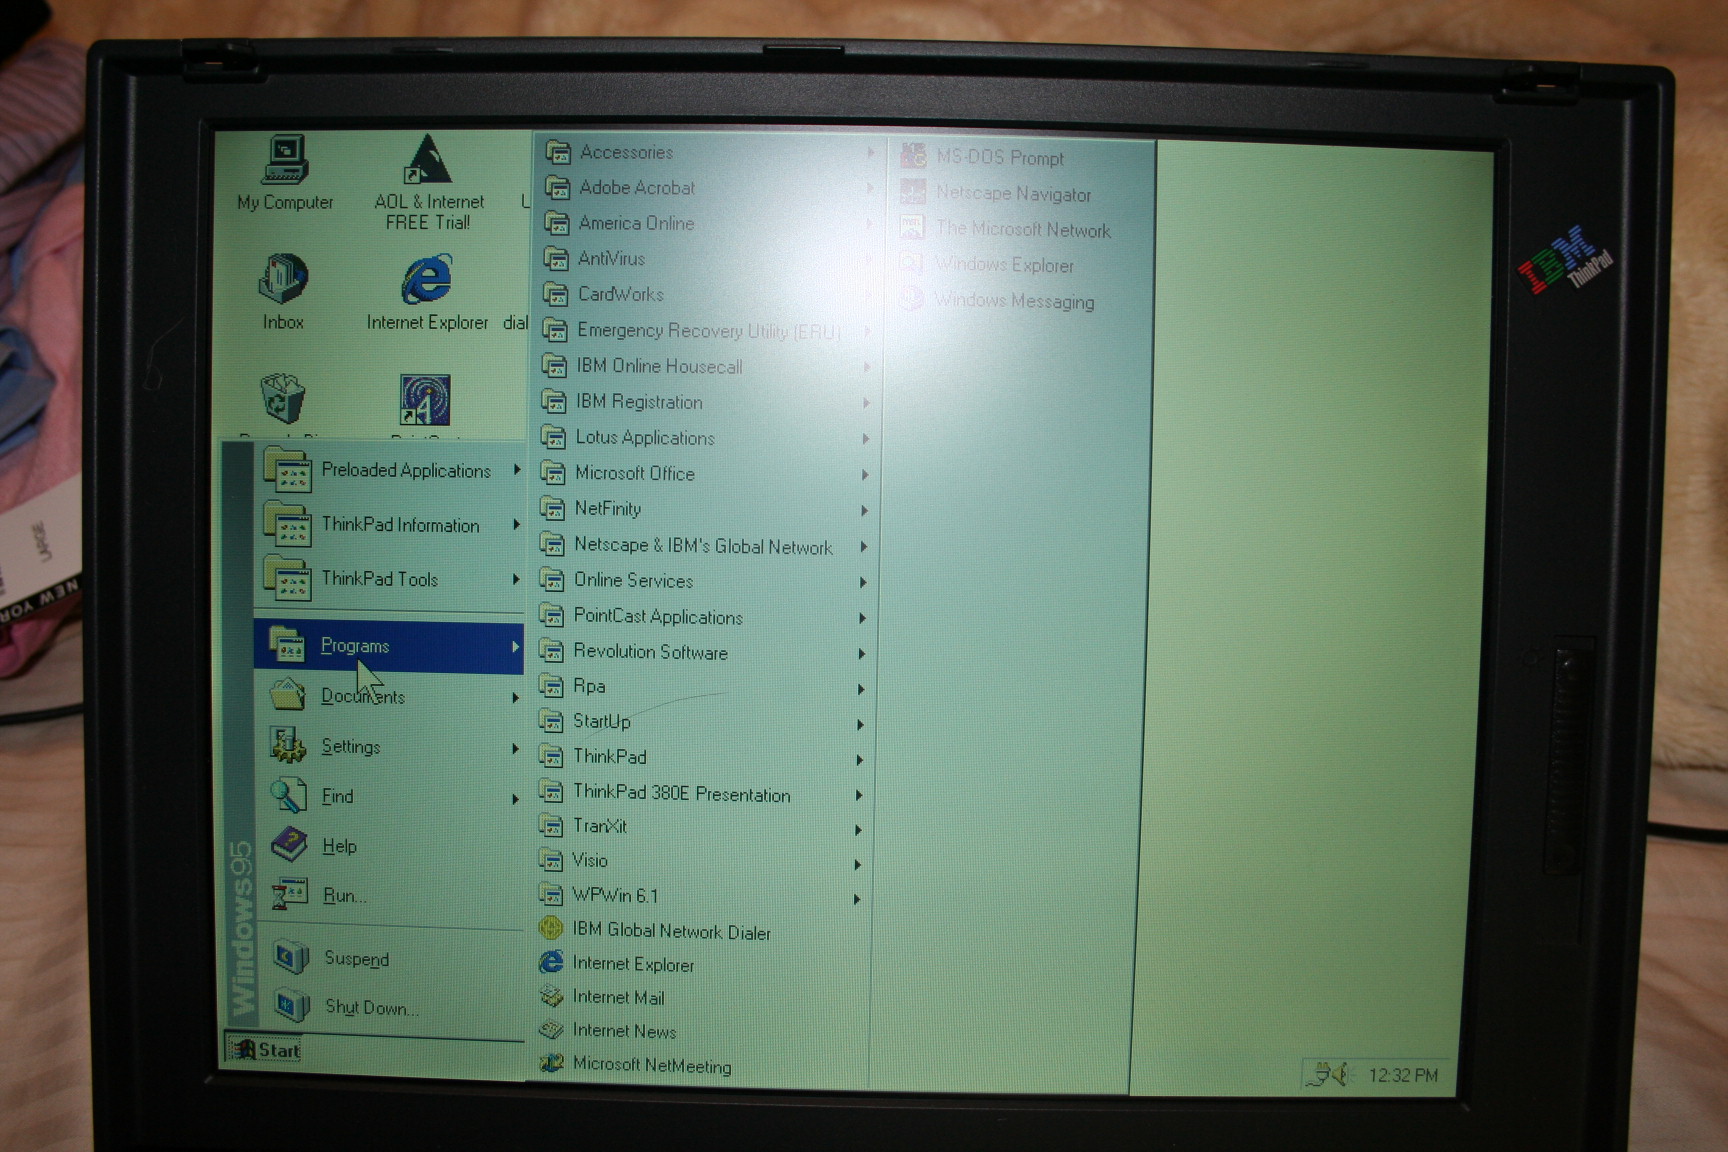This screenshot has width=1728, height=1152.
Task: Click the Netscape Navigator icon
Action: (913, 192)
